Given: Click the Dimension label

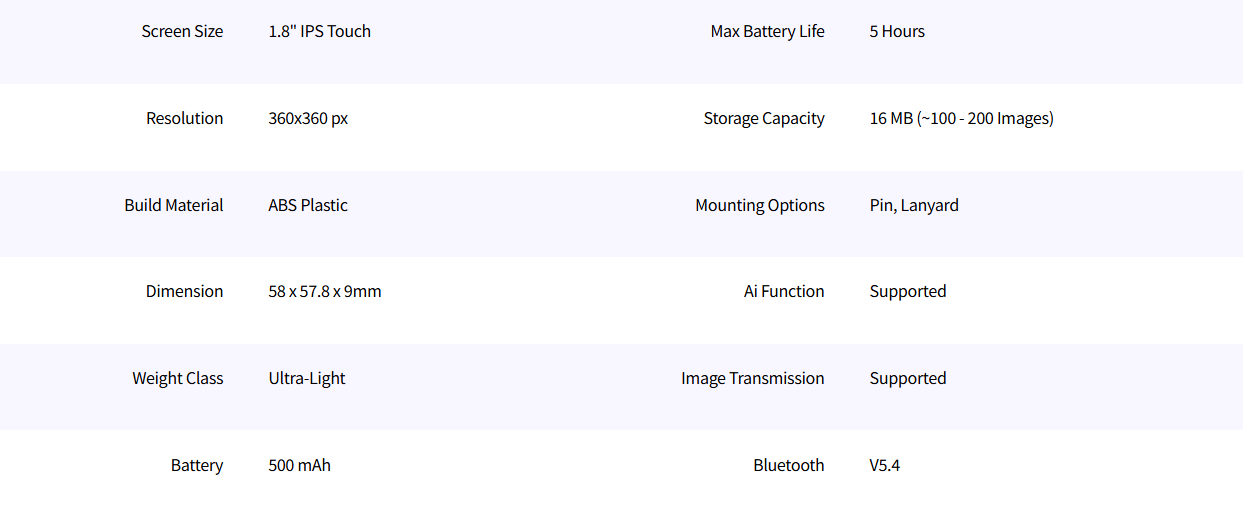Looking at the screenshot, I should pyautogui.click(x=184, y=291).
